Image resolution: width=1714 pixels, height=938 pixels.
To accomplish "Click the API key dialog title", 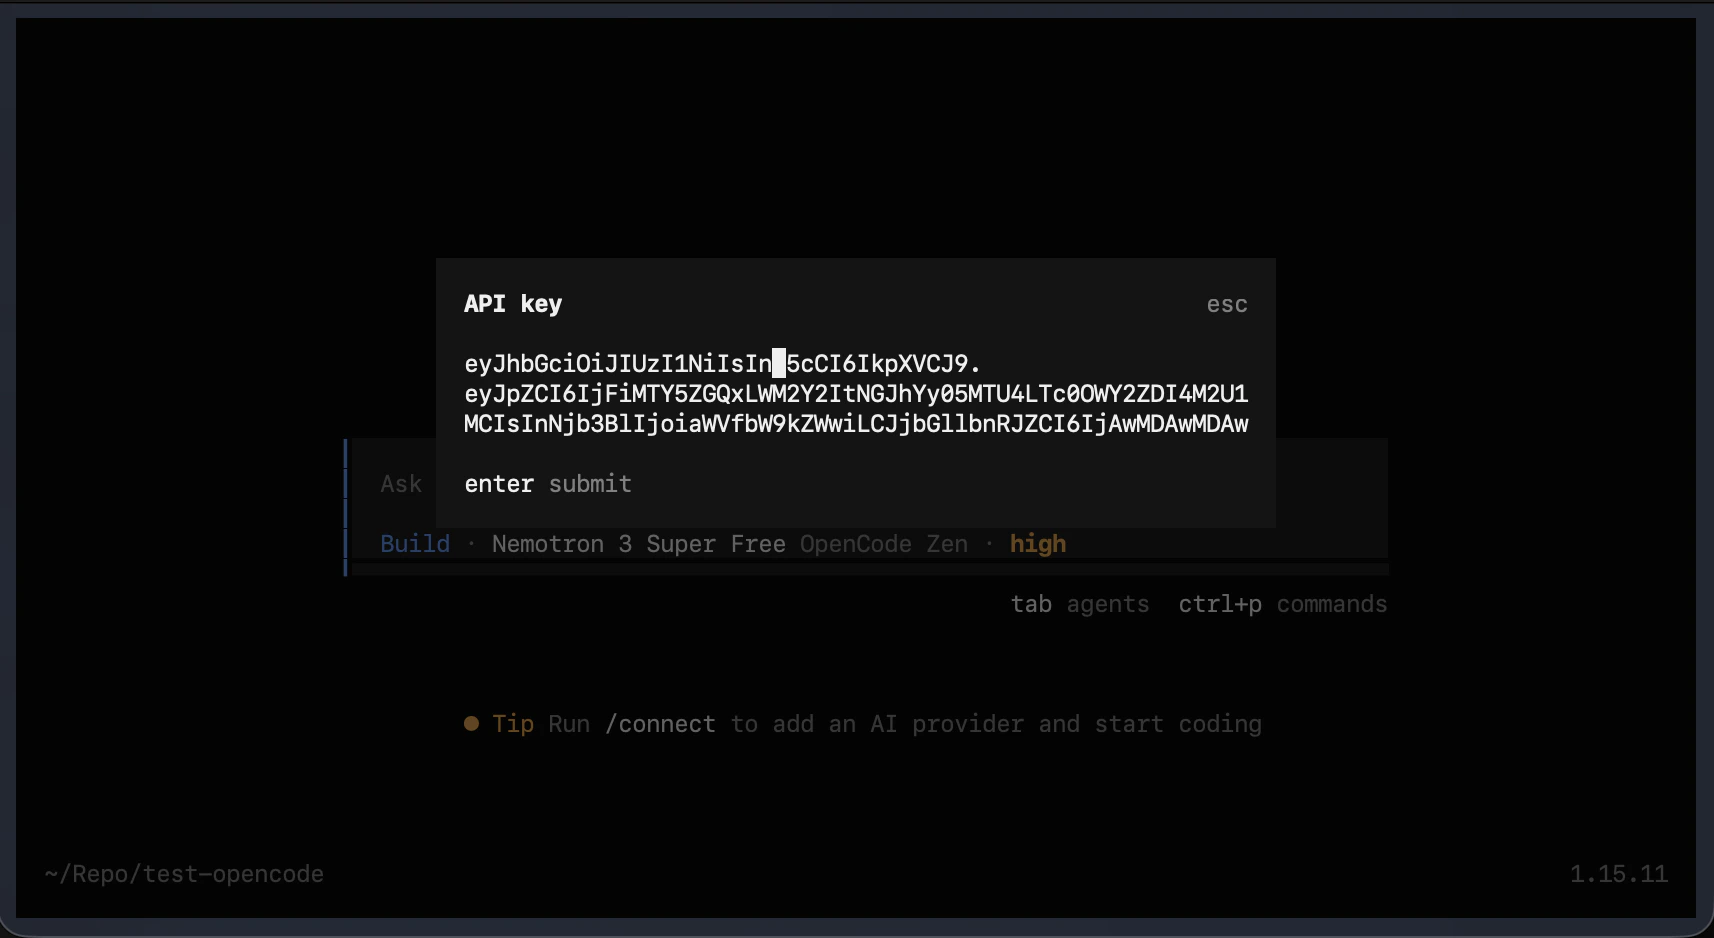I will (x=513, y=304).
